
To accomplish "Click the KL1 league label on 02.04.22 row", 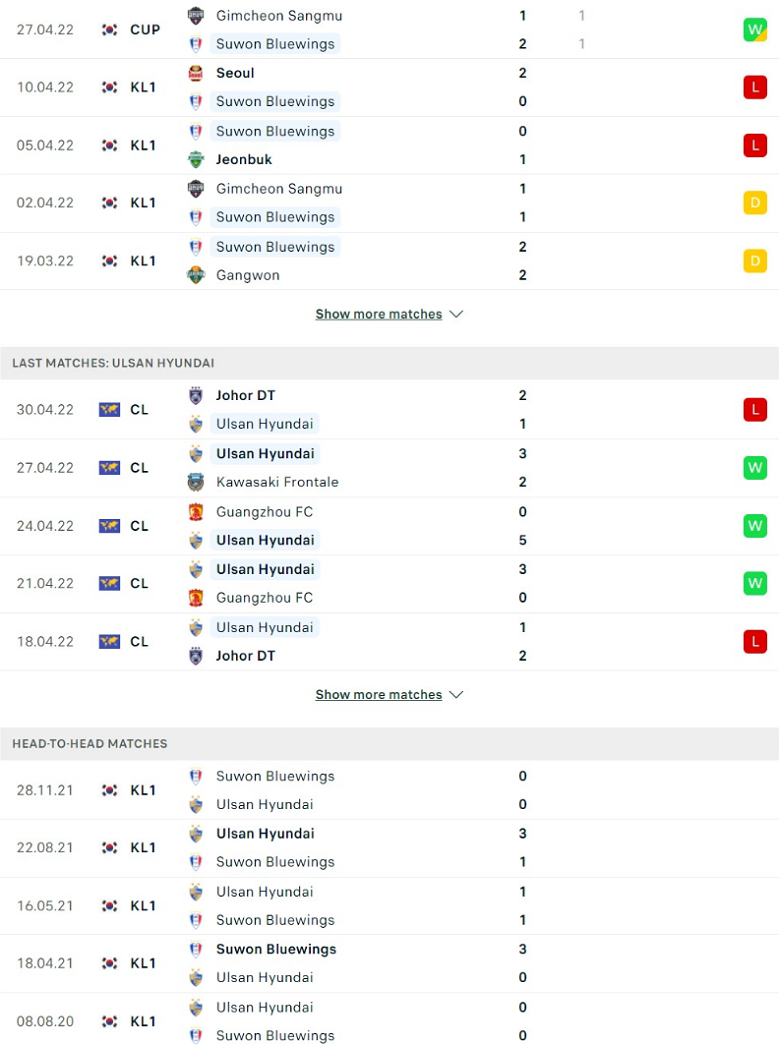I will coord(143,203).
